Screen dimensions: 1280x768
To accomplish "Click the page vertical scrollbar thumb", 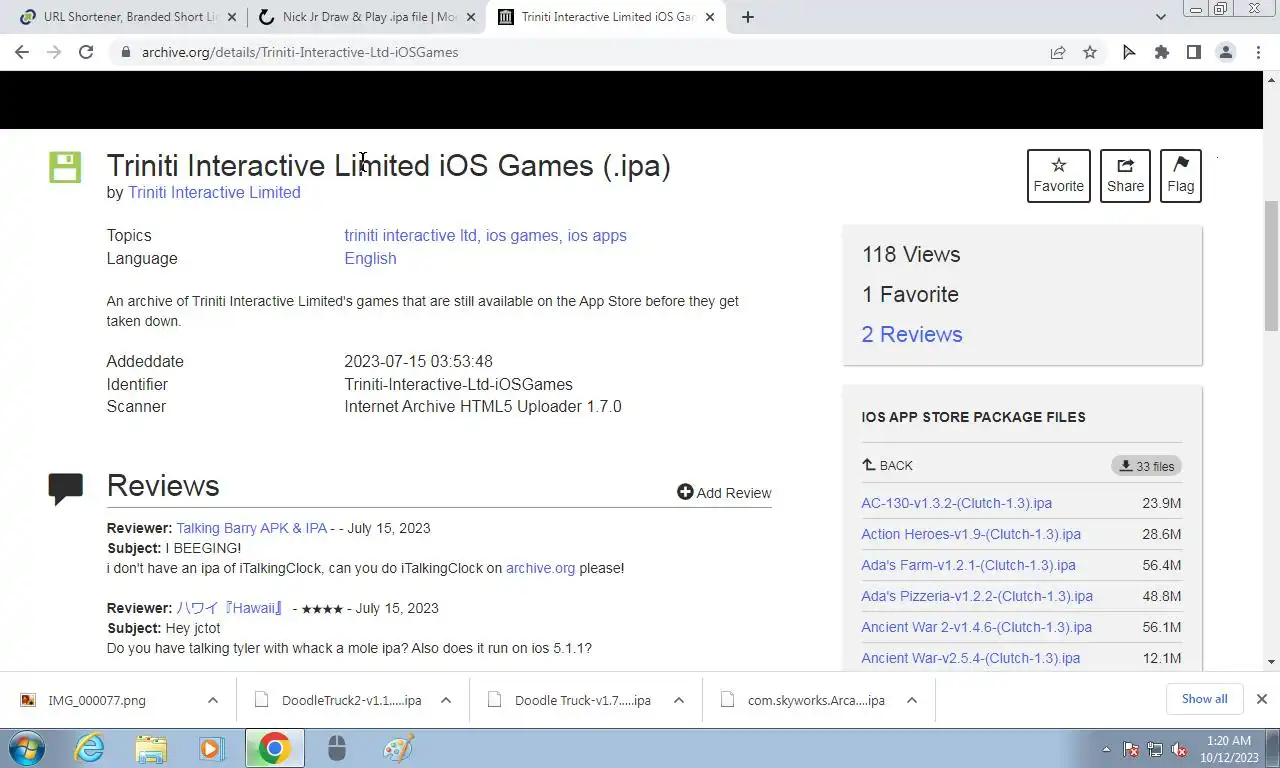I will [1272, 265].
